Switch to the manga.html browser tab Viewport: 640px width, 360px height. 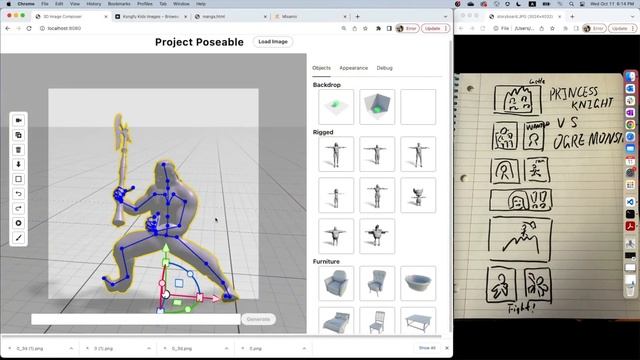pyautogui.click(x=231, y=17)
